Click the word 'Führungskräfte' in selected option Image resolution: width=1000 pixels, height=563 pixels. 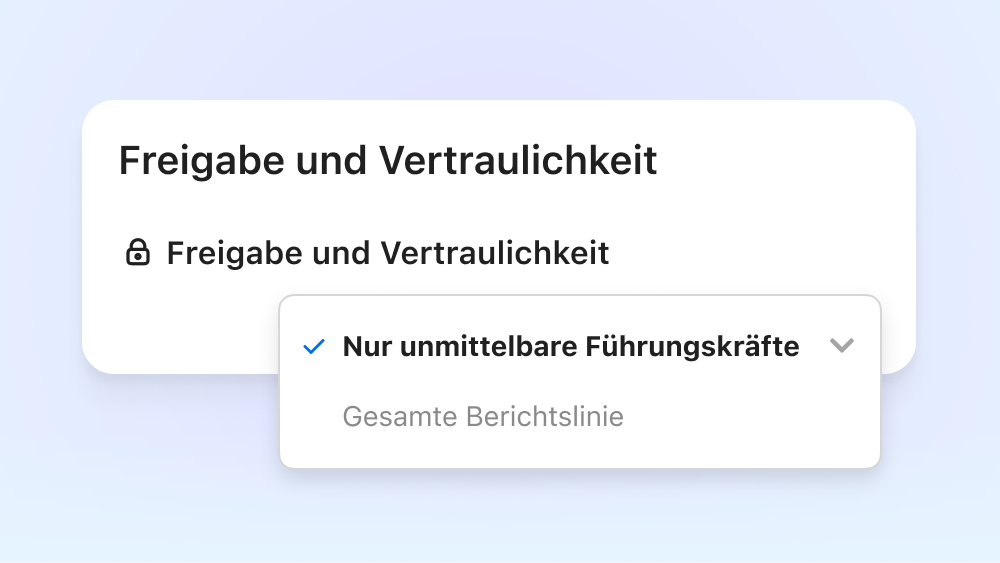[692, 347]
